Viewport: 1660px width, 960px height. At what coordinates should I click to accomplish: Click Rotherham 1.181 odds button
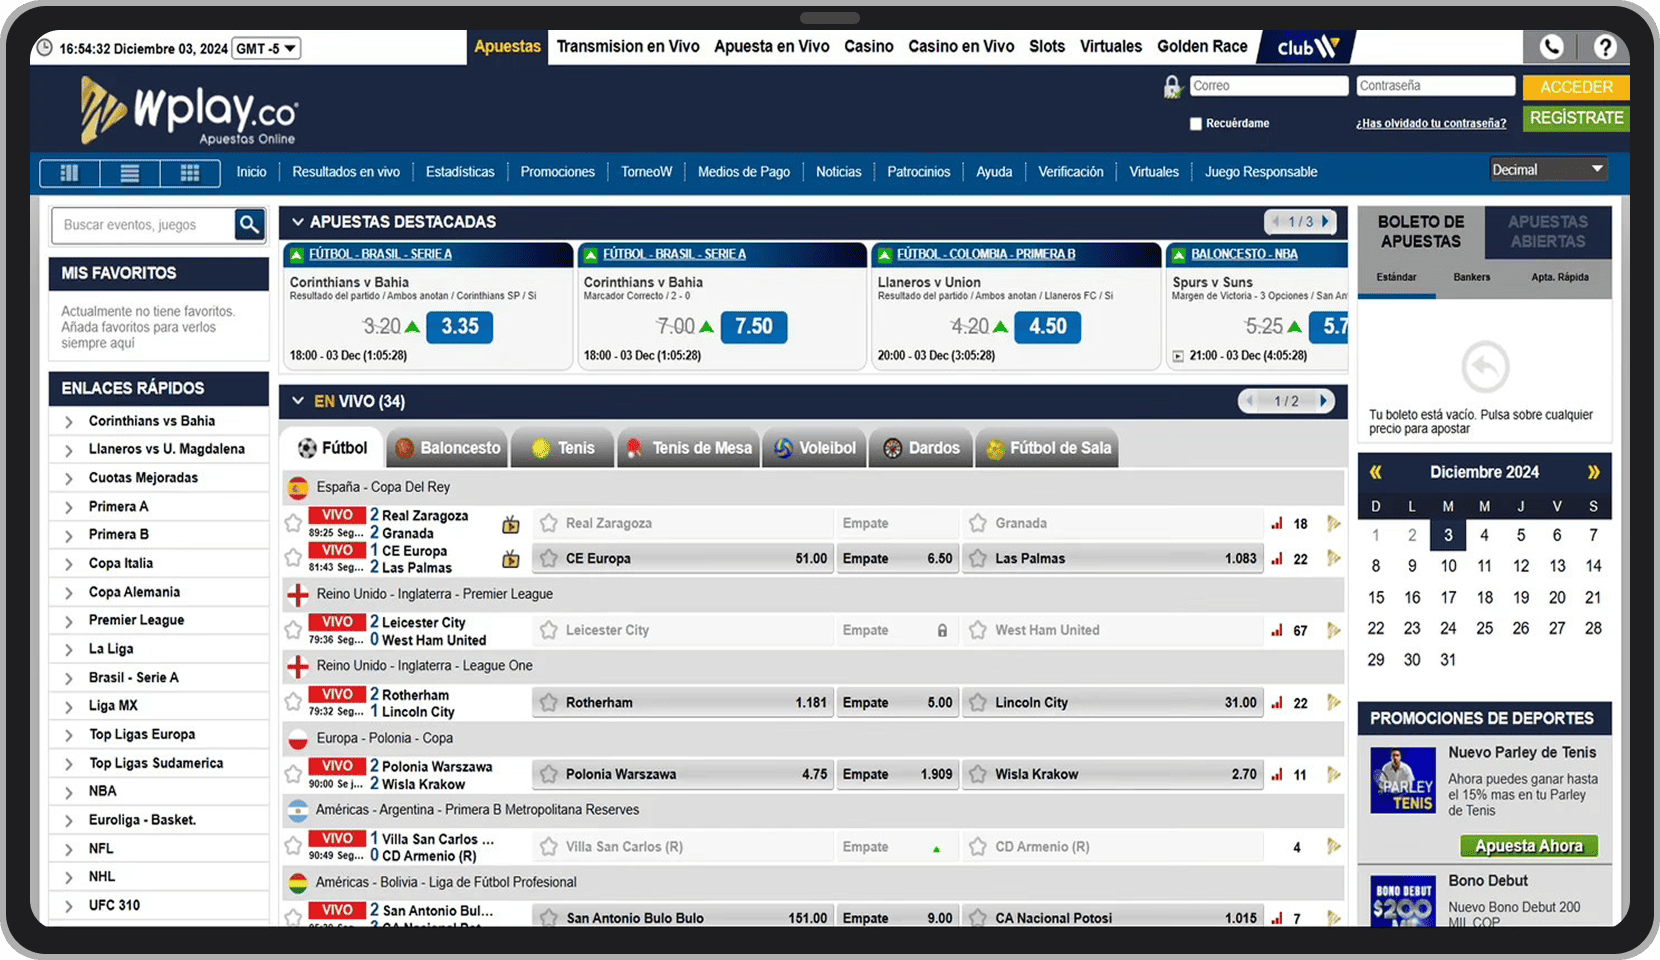pos(682,703)
